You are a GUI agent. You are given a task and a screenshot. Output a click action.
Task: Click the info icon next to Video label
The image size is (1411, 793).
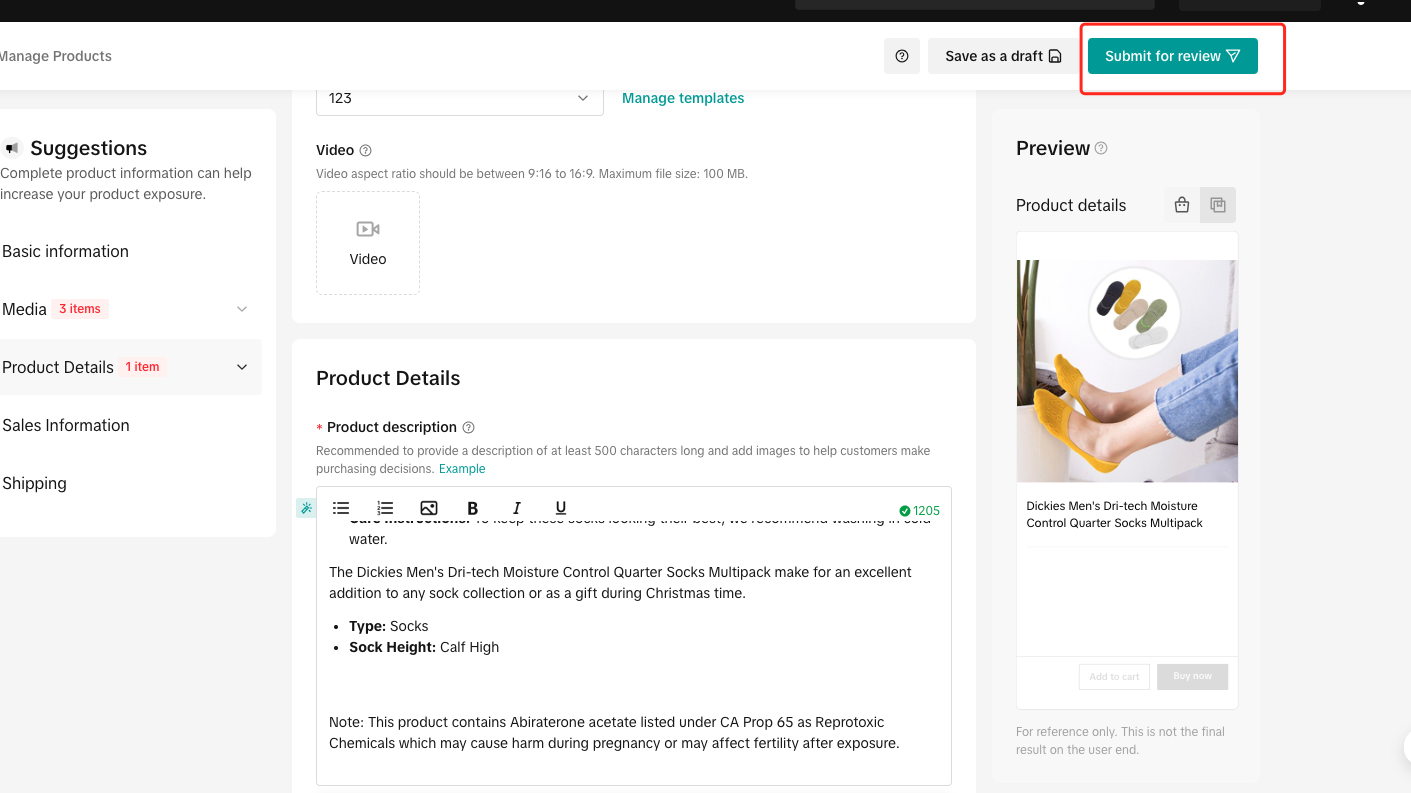[365, 150]
